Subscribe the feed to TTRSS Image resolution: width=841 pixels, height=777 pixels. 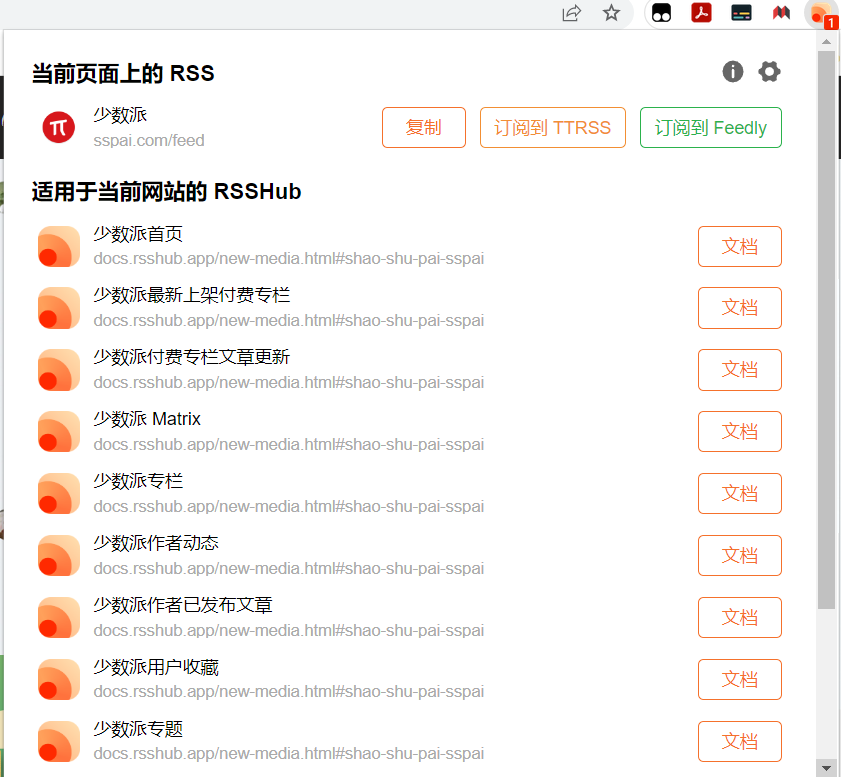point(552,128)
